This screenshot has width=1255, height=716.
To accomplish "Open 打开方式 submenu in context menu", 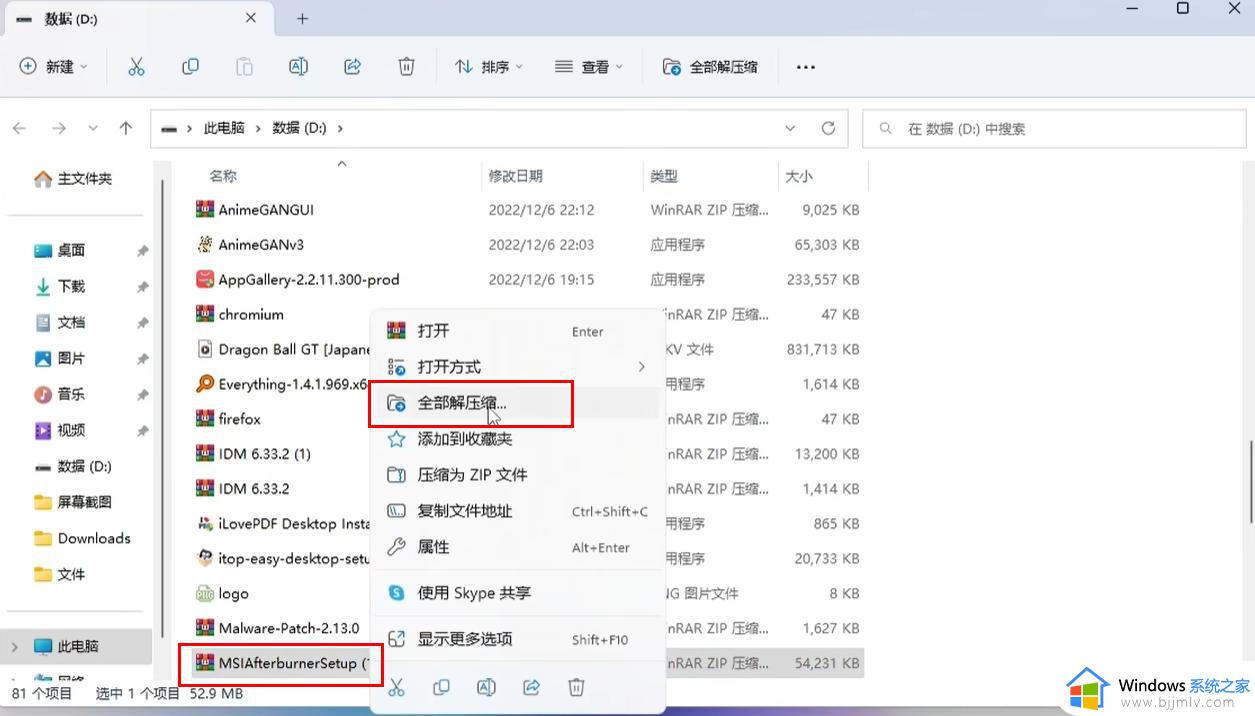I will (x=515, y=367).
